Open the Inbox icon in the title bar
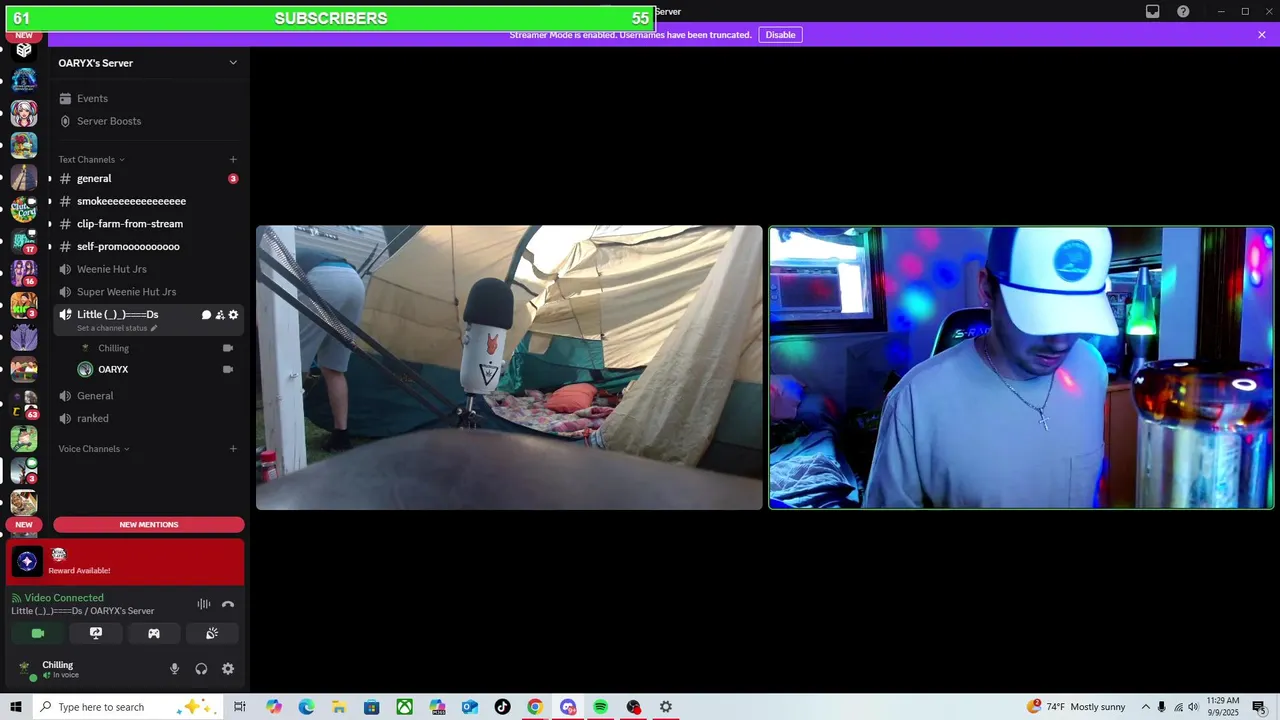This screenshot has width=1280, height=720. tap(1153, 12)
